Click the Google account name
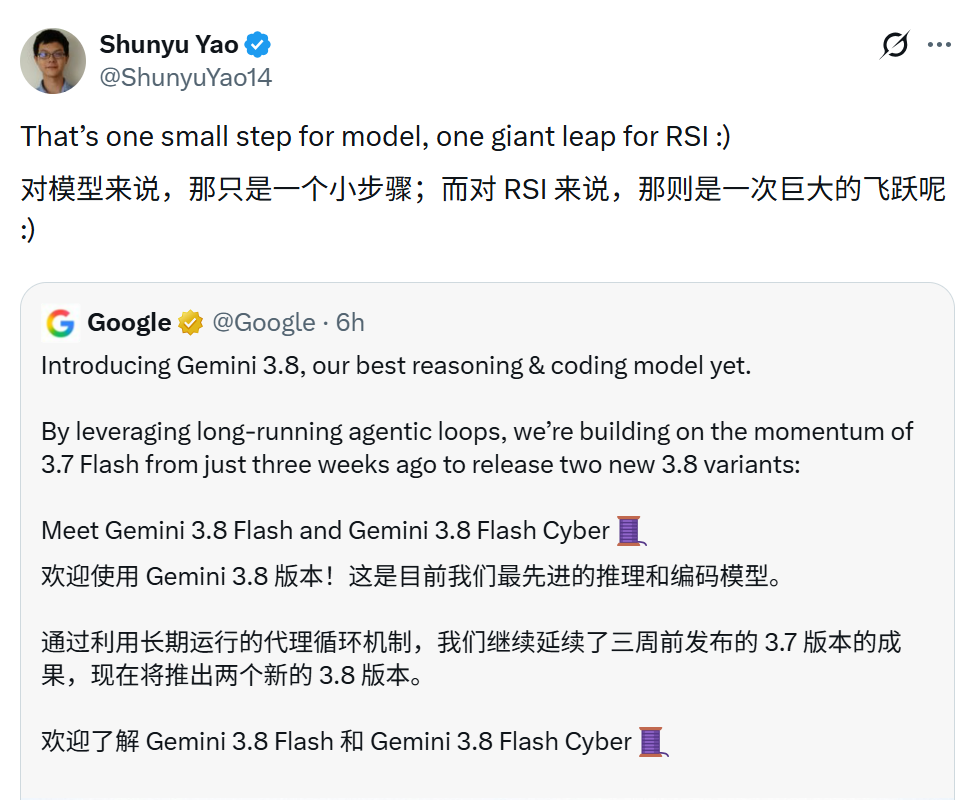The image size is (972, 800). 129,323
